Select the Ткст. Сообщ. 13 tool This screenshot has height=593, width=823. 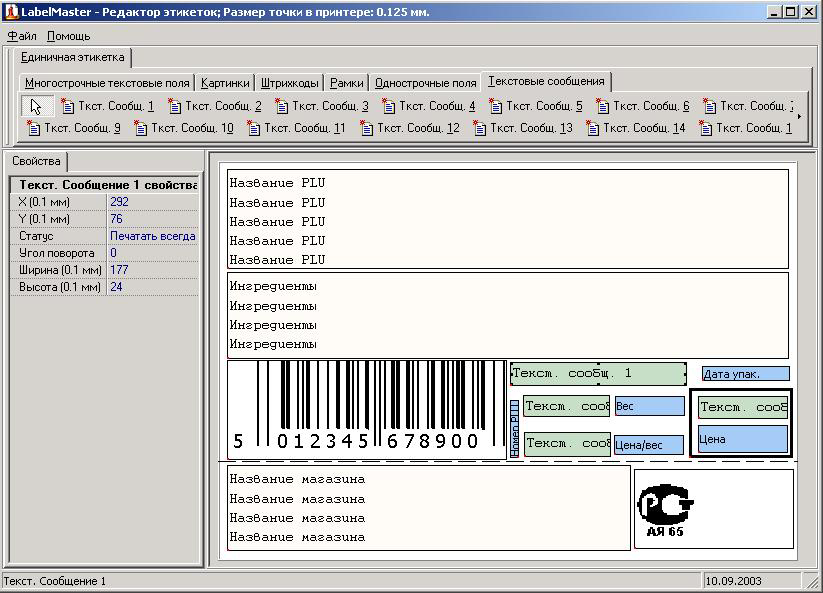click(x=522, y=128)
